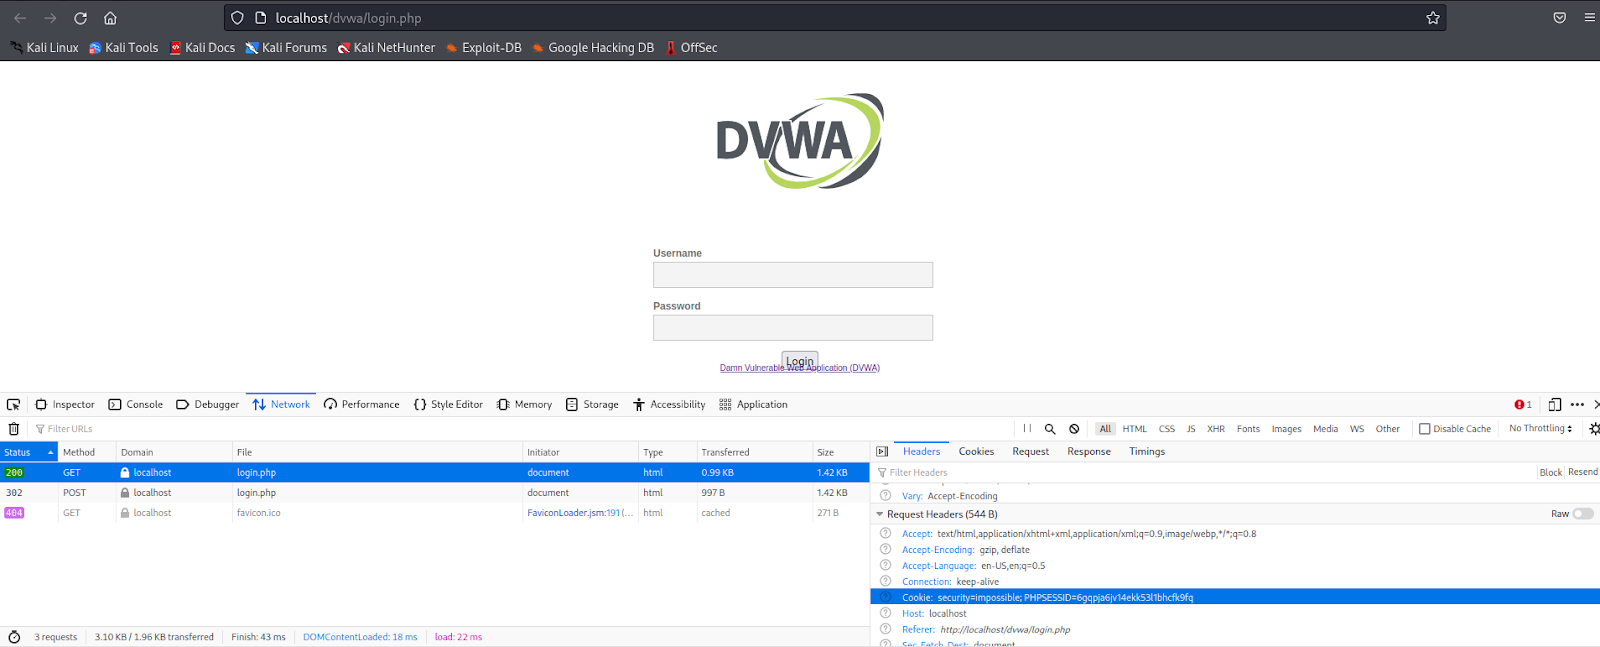The width and height of the screenshot is (1600, 647).
Task: Open devtools more options ellipsis
Action: click(1577, 405)
